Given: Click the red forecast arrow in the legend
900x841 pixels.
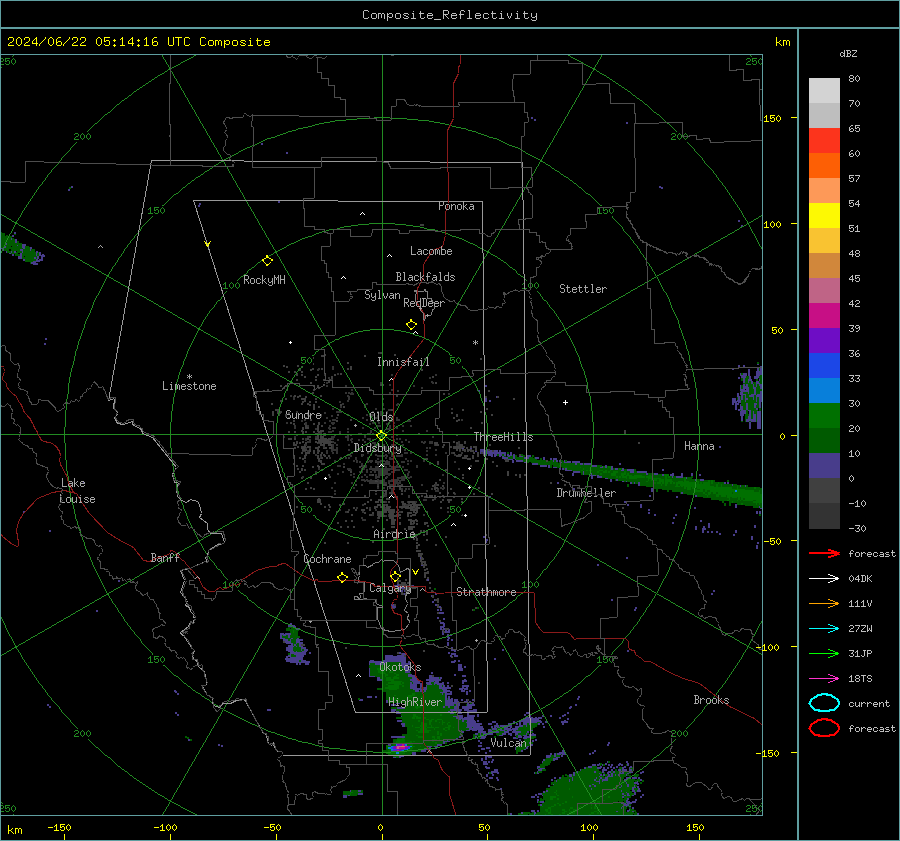Looking at the screenshot, I should (824, 553).
